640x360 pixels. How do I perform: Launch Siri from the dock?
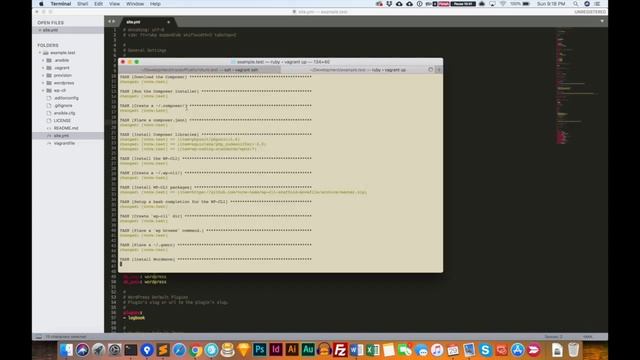point(82,350)
